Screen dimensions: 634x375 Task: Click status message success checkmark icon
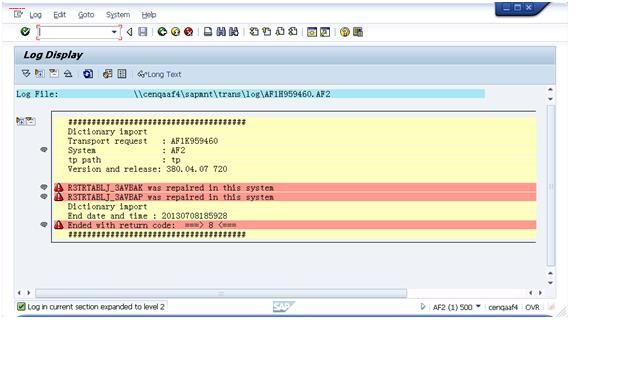click(21, 307)
